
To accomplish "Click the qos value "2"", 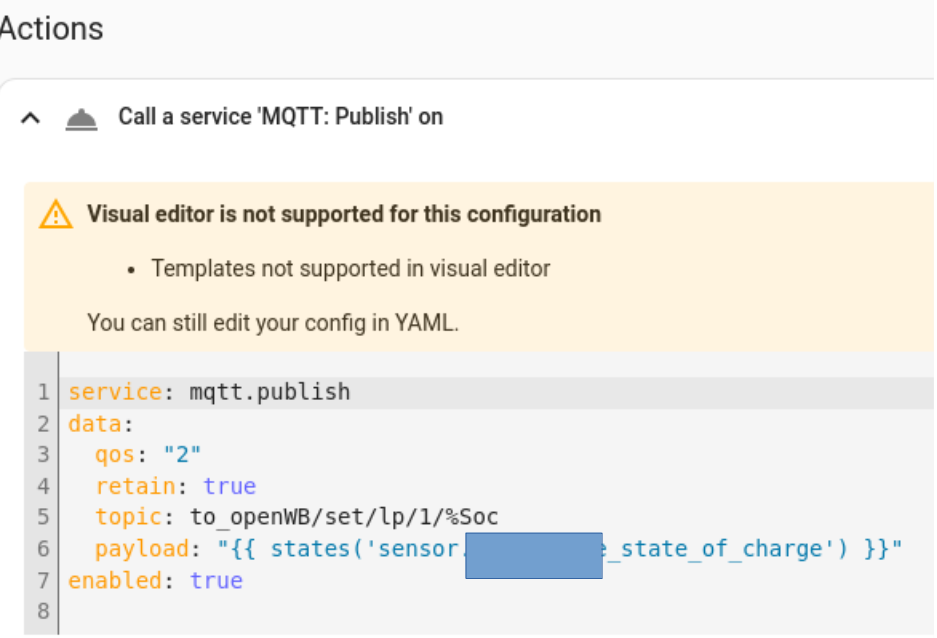I will [182, 455].
